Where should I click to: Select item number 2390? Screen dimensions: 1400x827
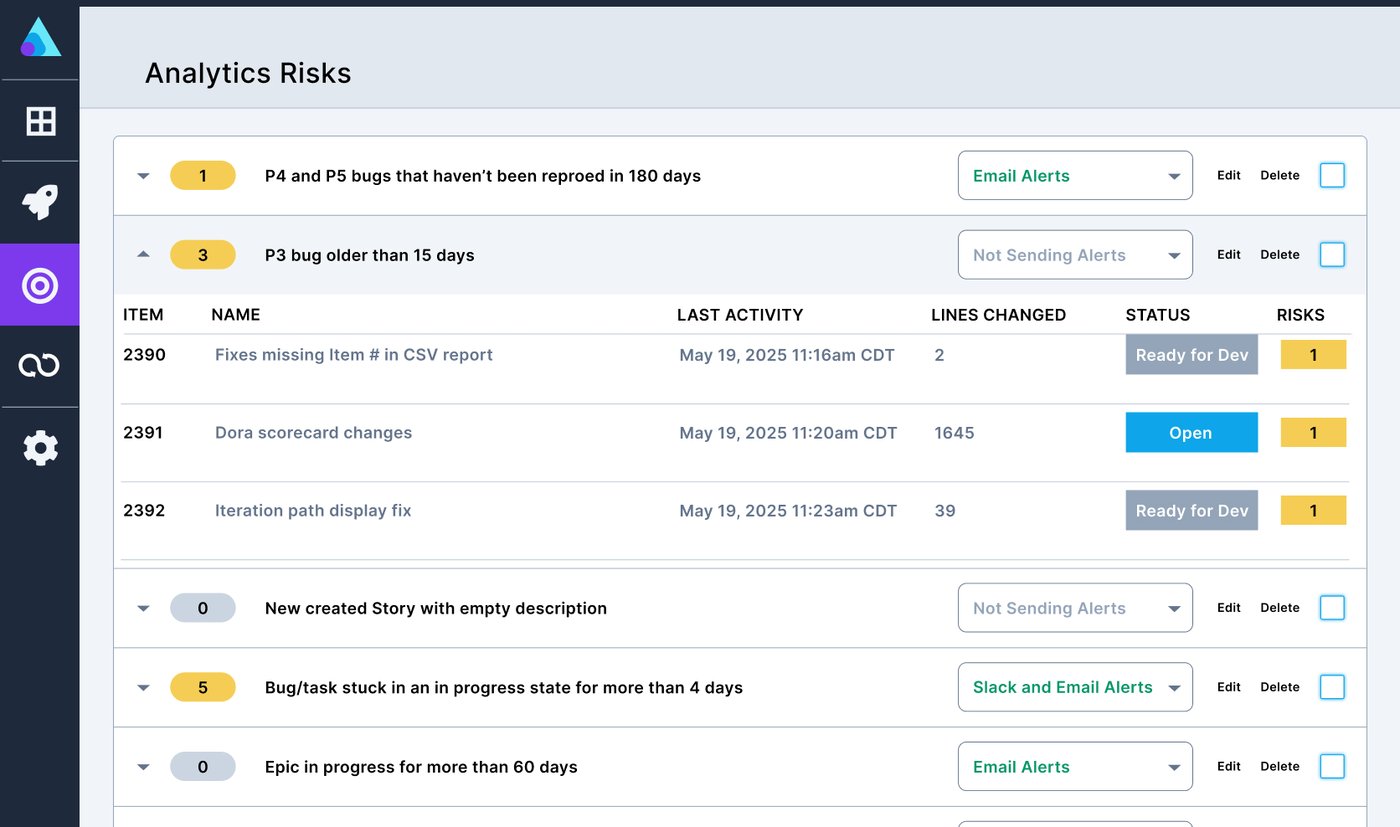pos(144,355)
